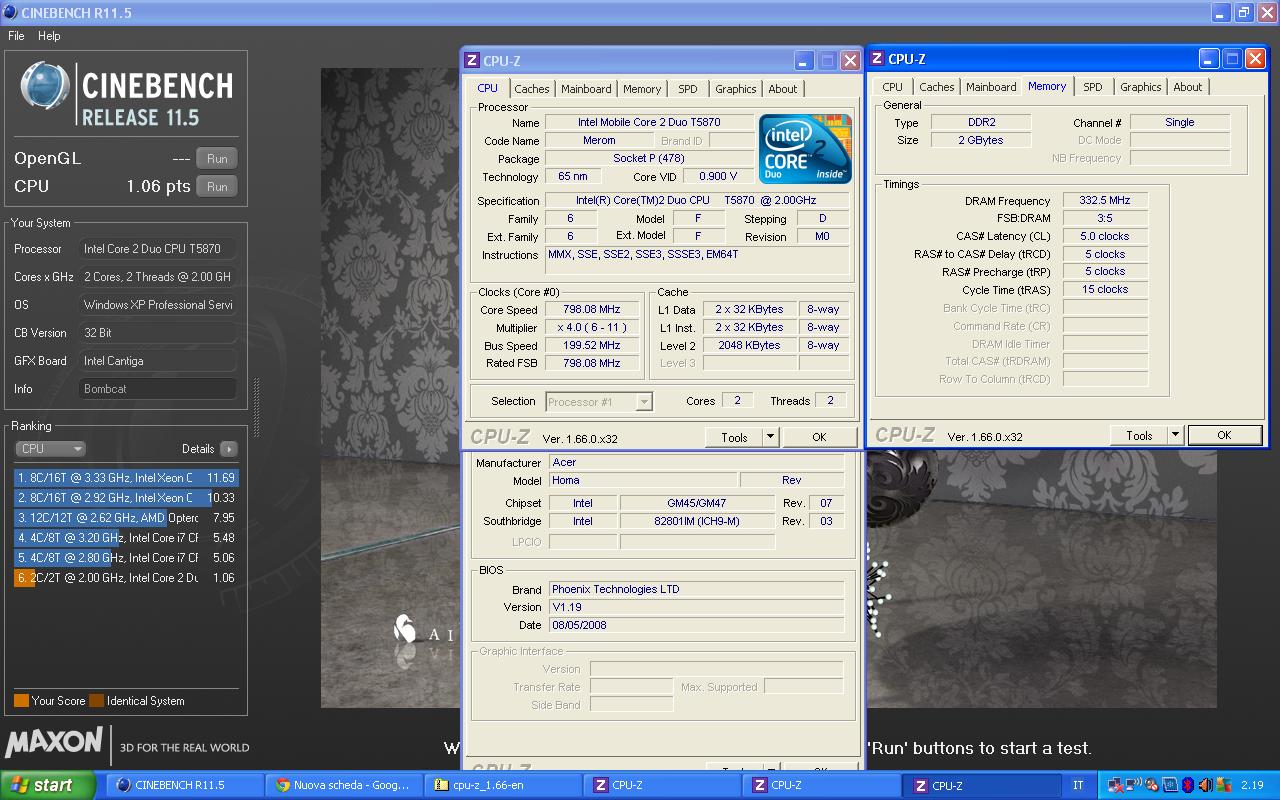The height and width of the screenshot is (800, 1280).
Task: Switch to Caches tab in Memory window
Action: tap(936, 87)
